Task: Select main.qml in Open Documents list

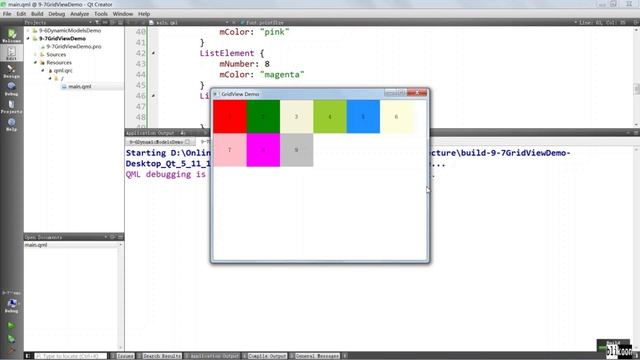Action: 36,245
